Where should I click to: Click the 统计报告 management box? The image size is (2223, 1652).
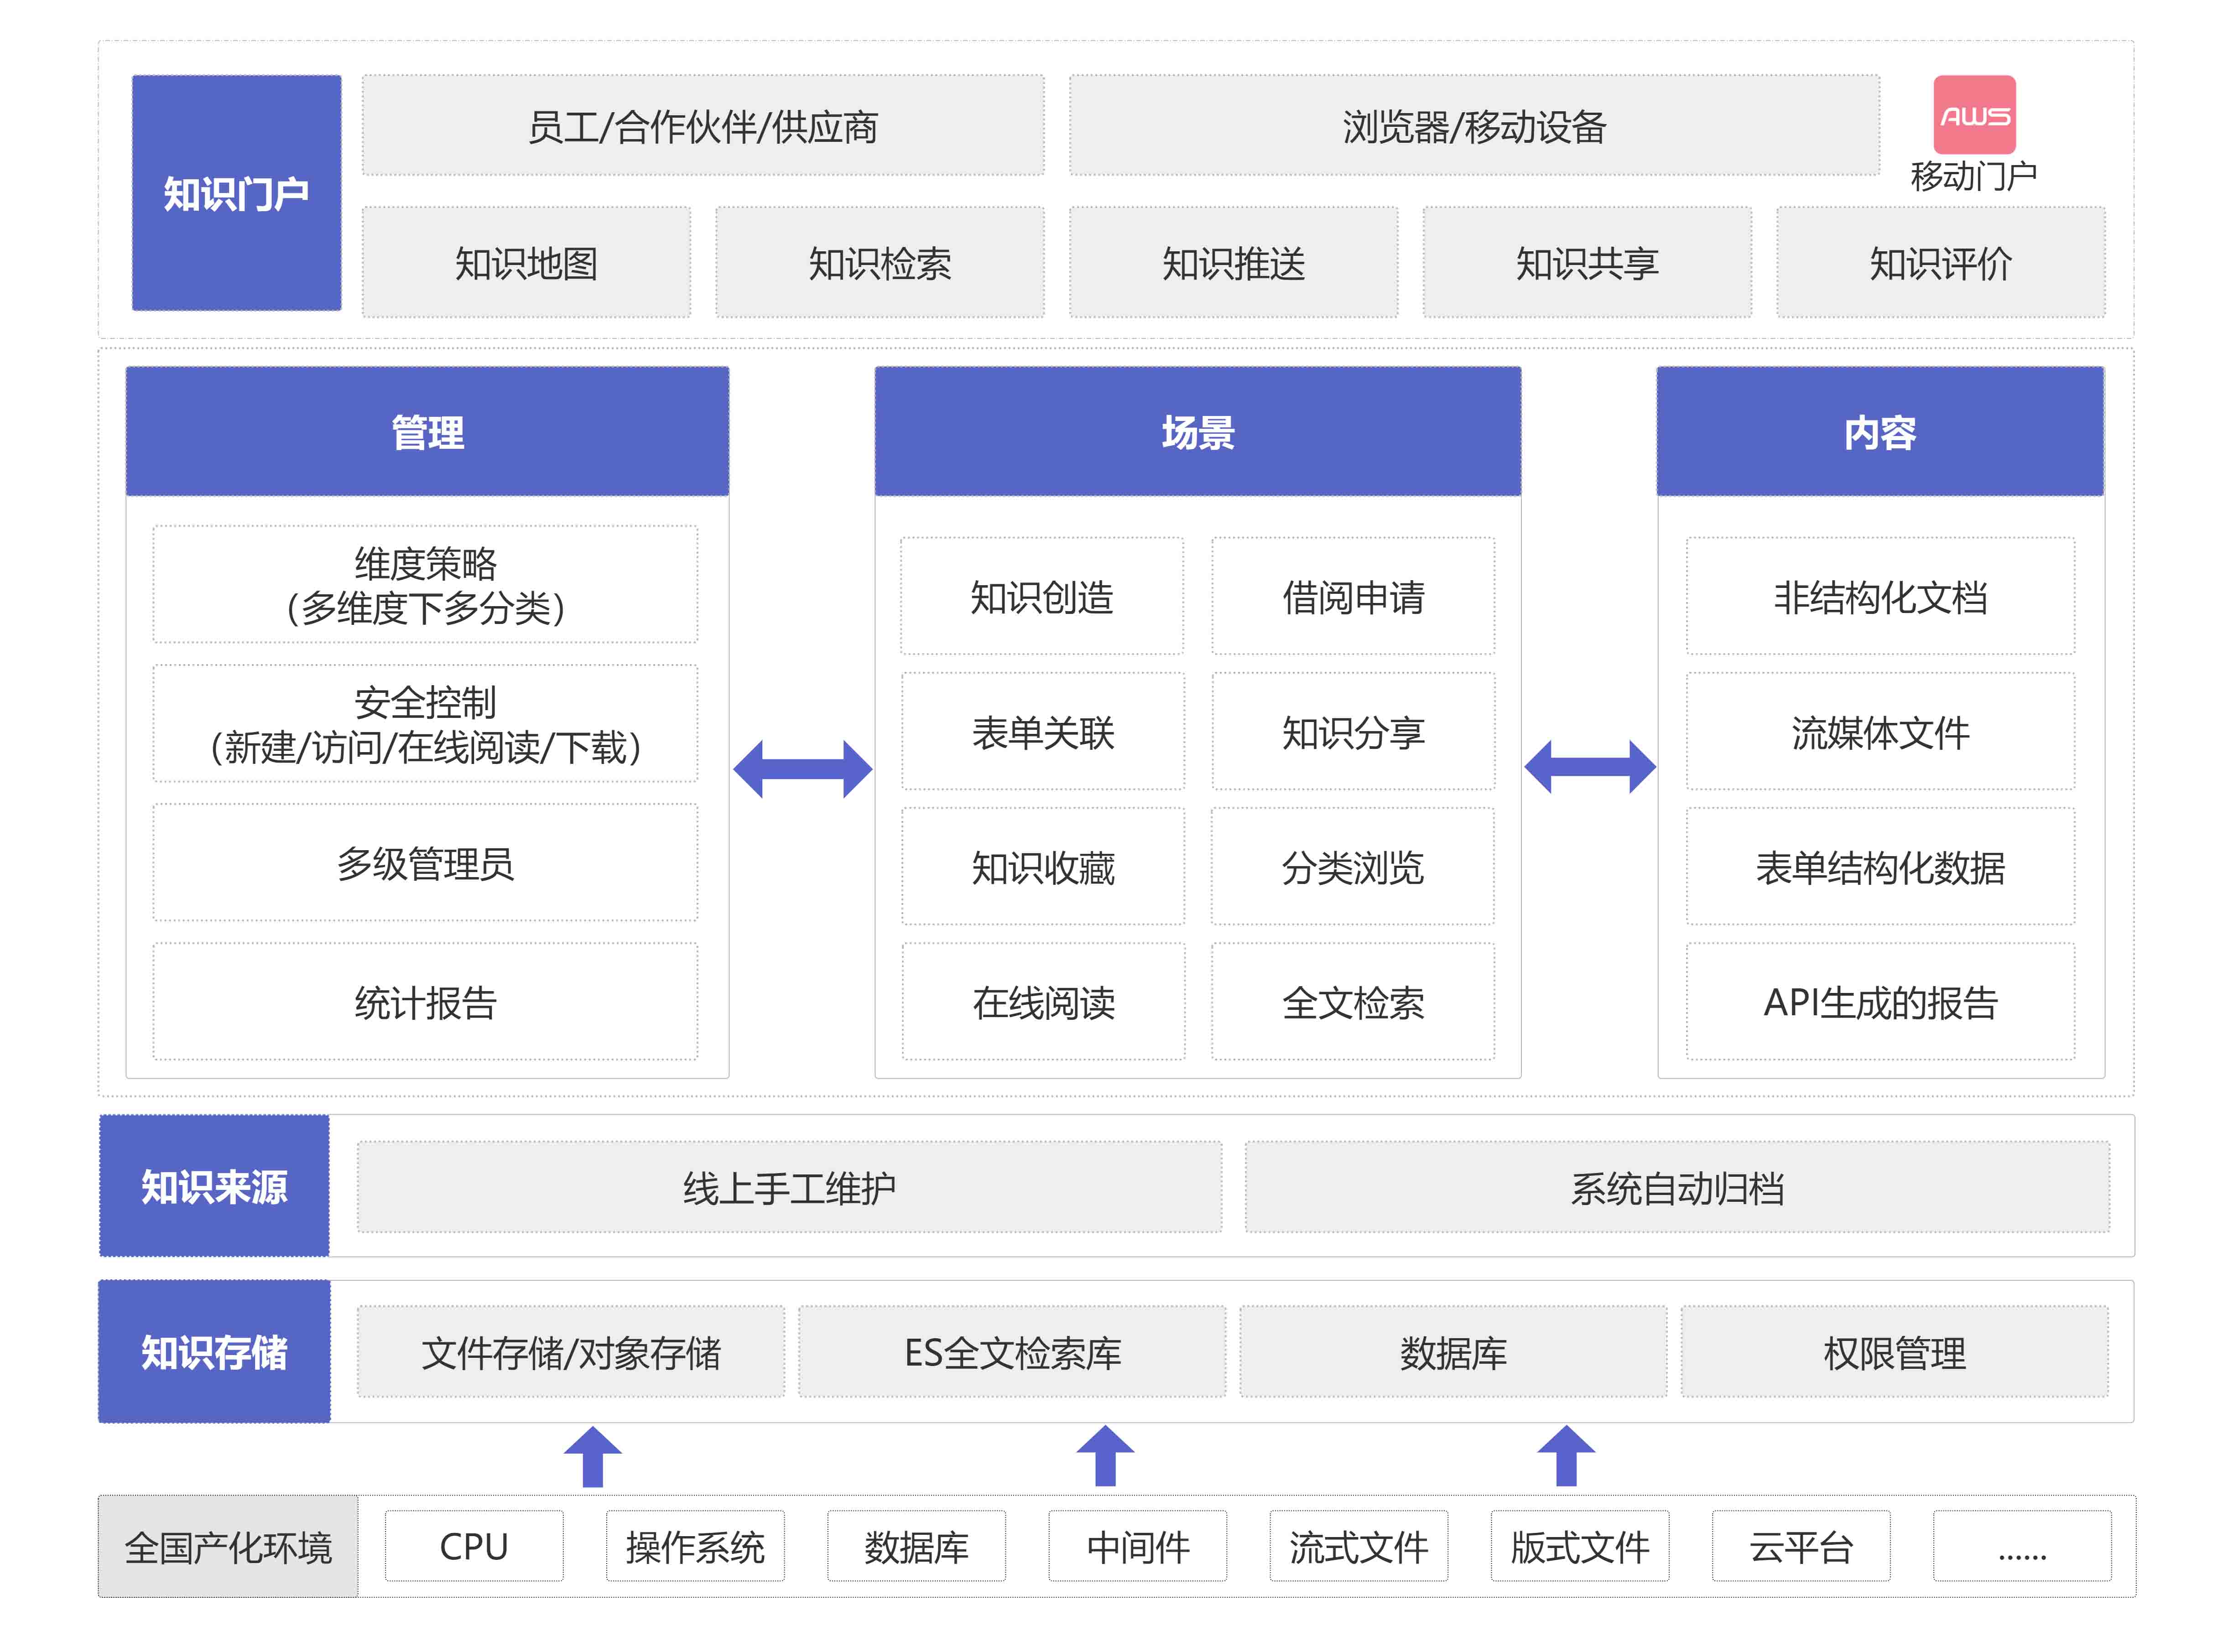425,1002
